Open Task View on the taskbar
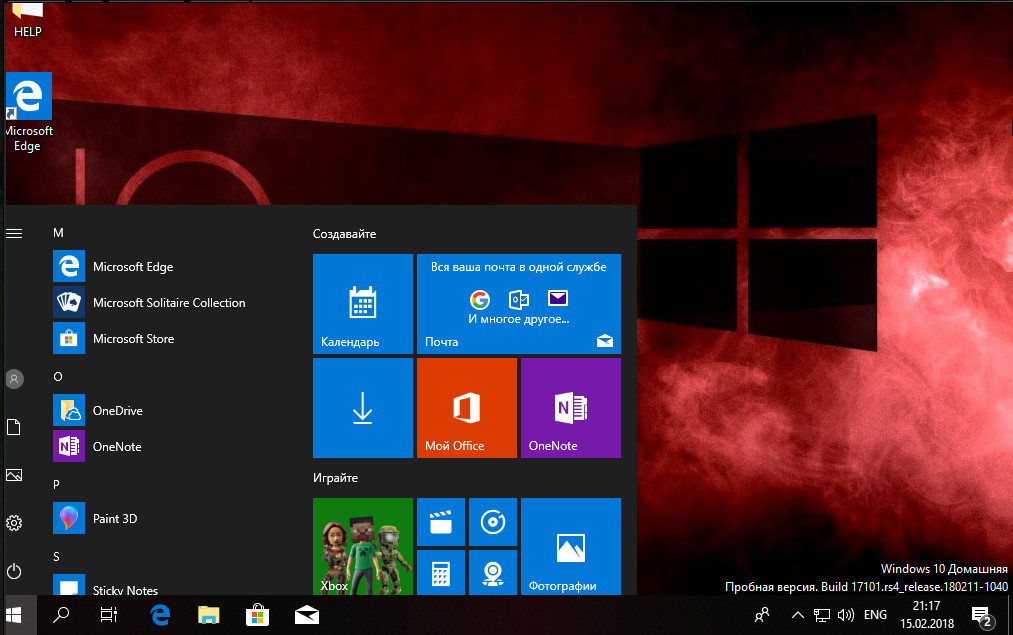Screen dimensions: 1013x635 coord(109,614)
